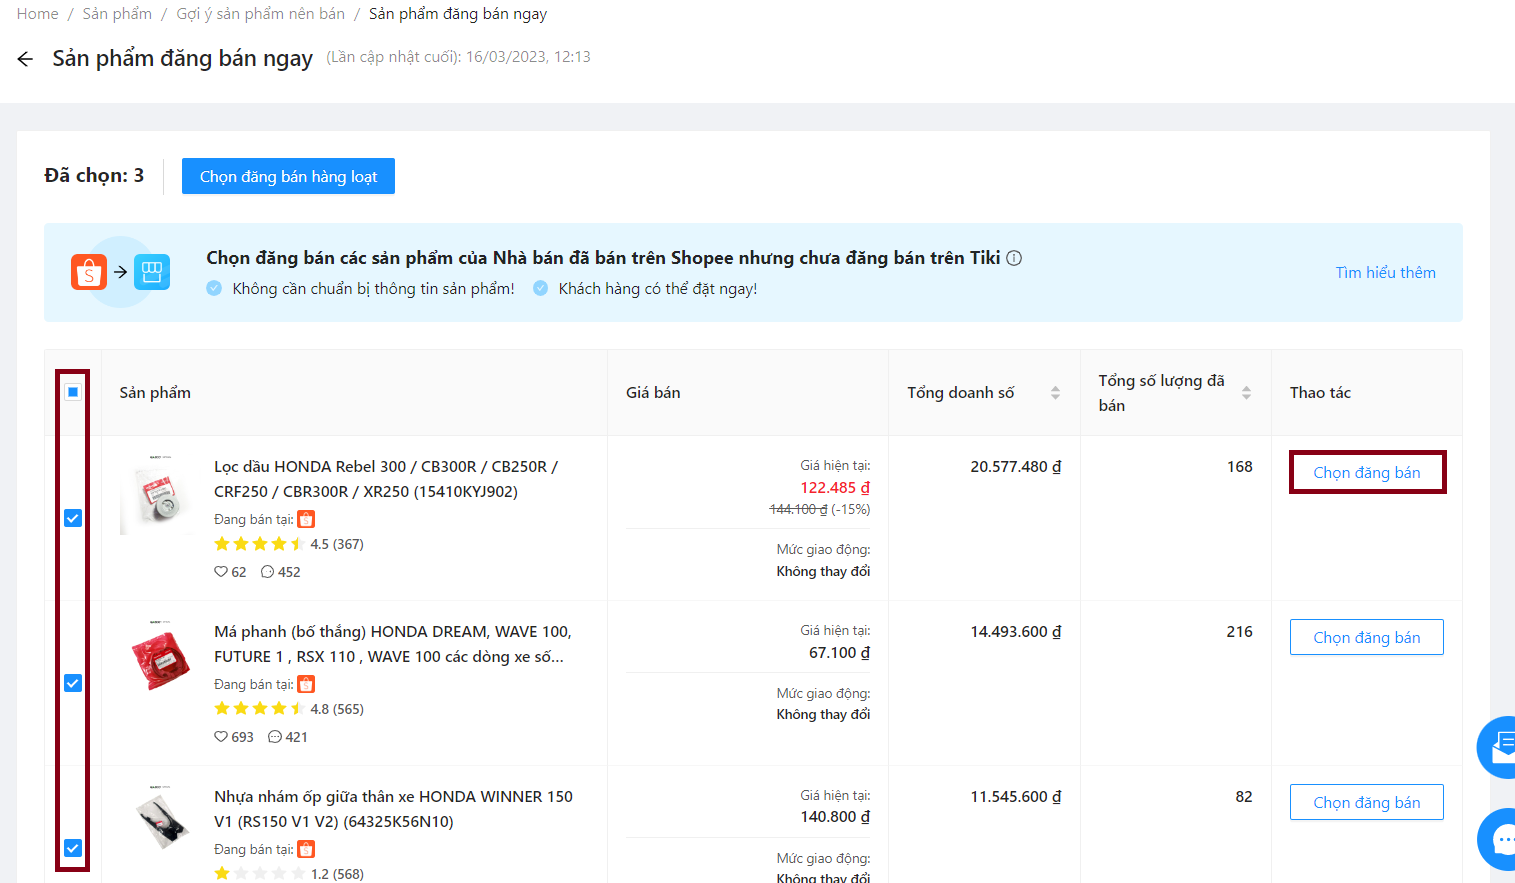Image resolution: width=1515 pixels, height=883 pixels.
Task: Click Giá bán column header
Action: pos(653,393)
